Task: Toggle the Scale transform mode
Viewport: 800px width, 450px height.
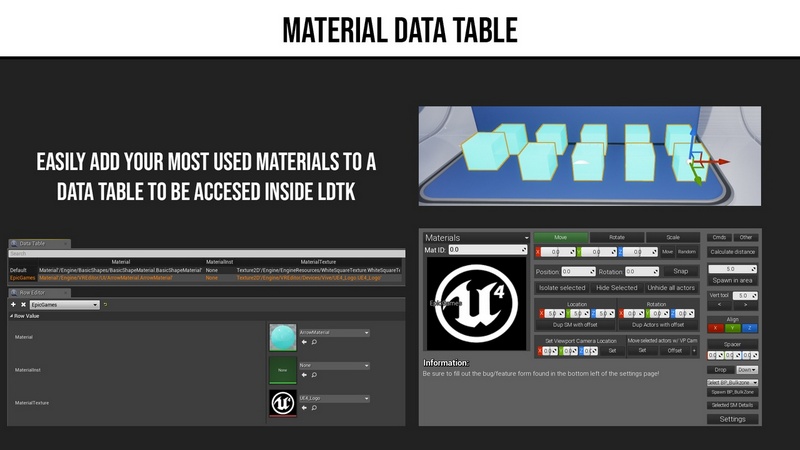Action: point(671,237)
